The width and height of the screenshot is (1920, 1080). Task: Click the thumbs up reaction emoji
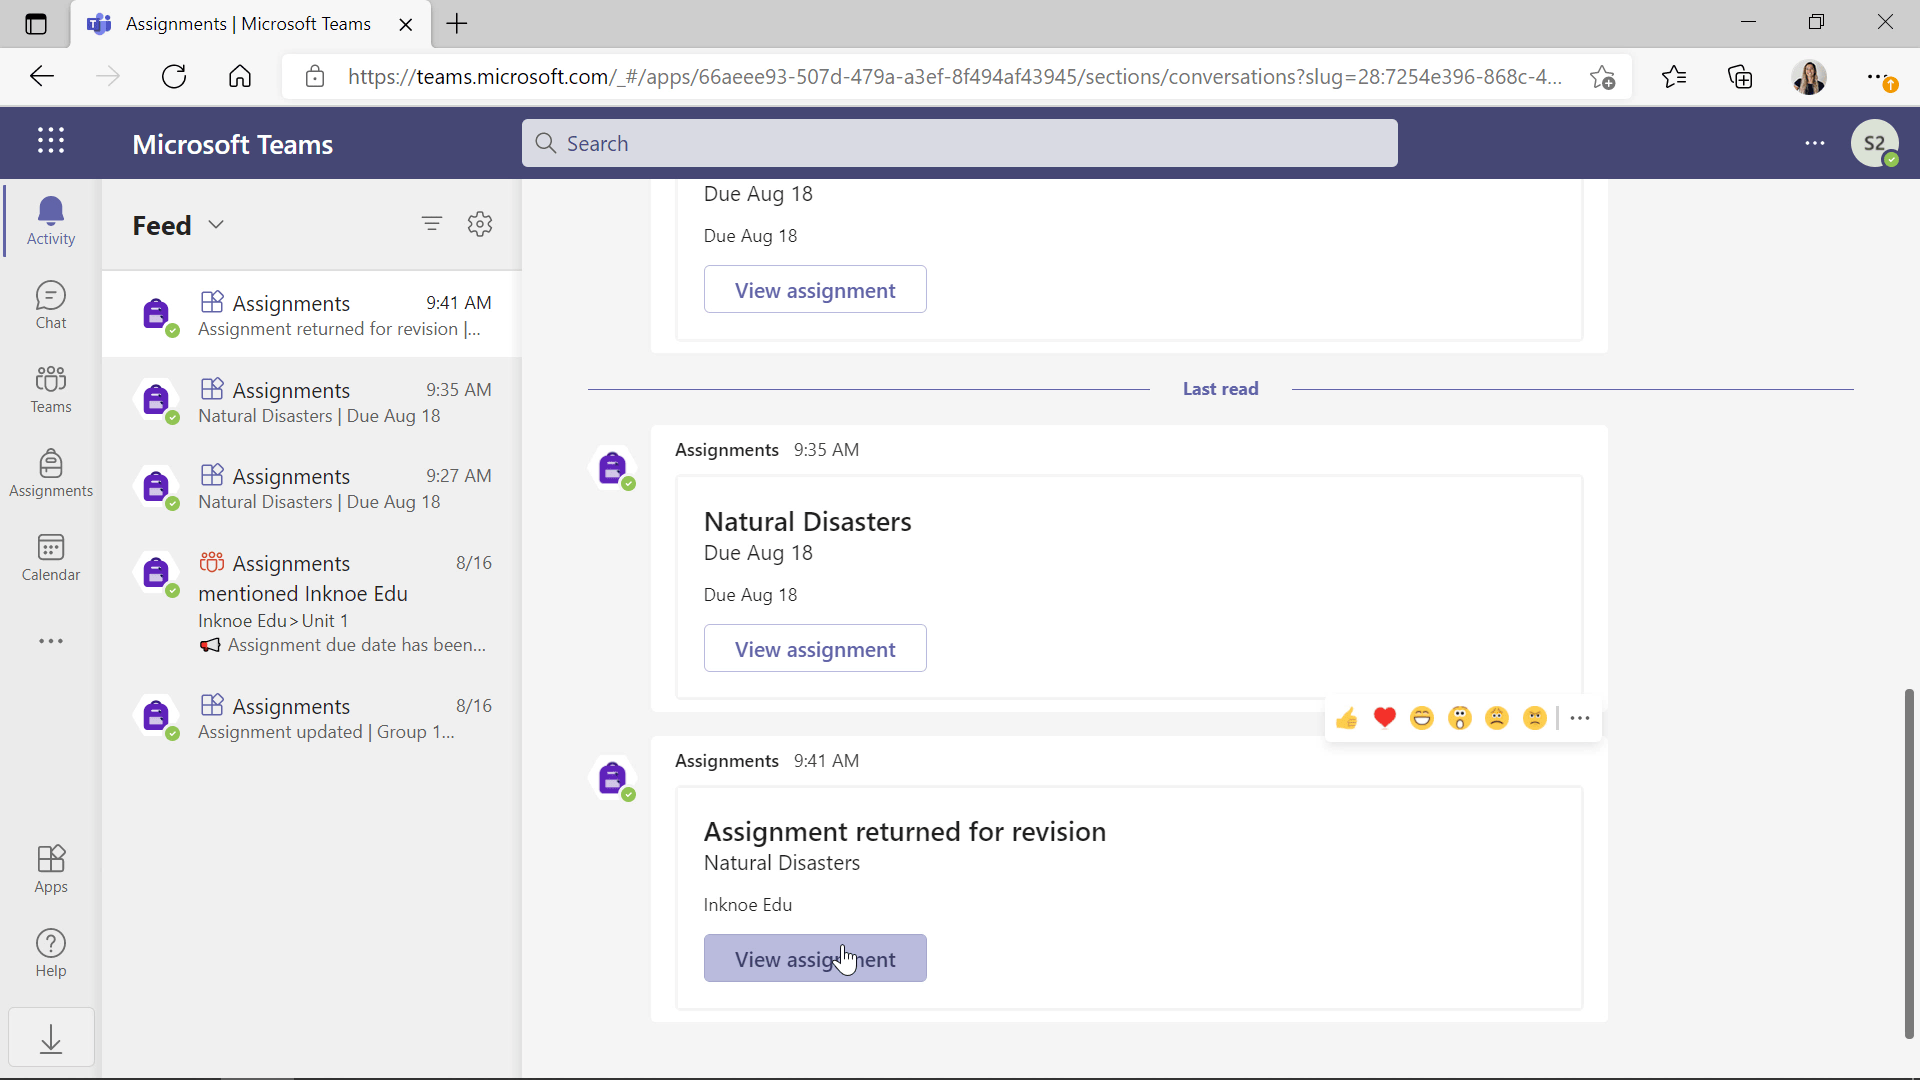1345,716
